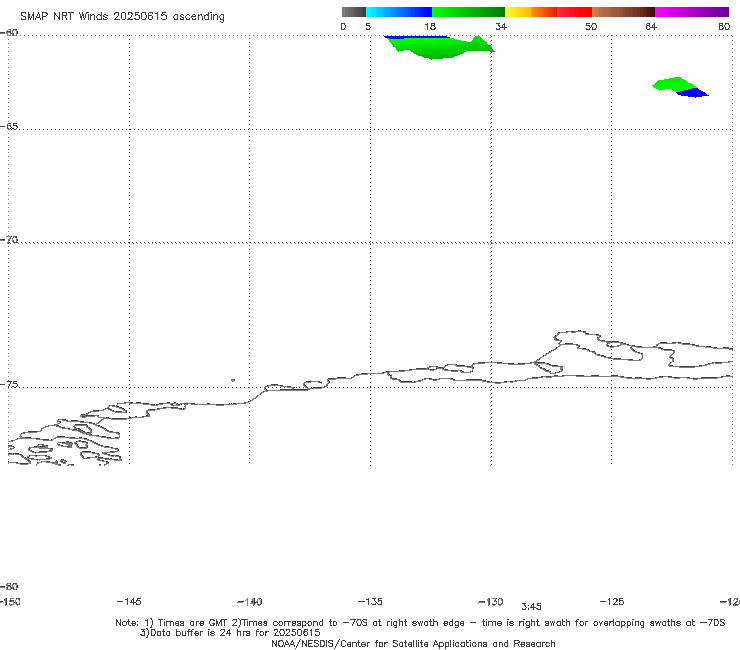Click the latitude label '-75'

pyautogui.click(x=9, y=385)
